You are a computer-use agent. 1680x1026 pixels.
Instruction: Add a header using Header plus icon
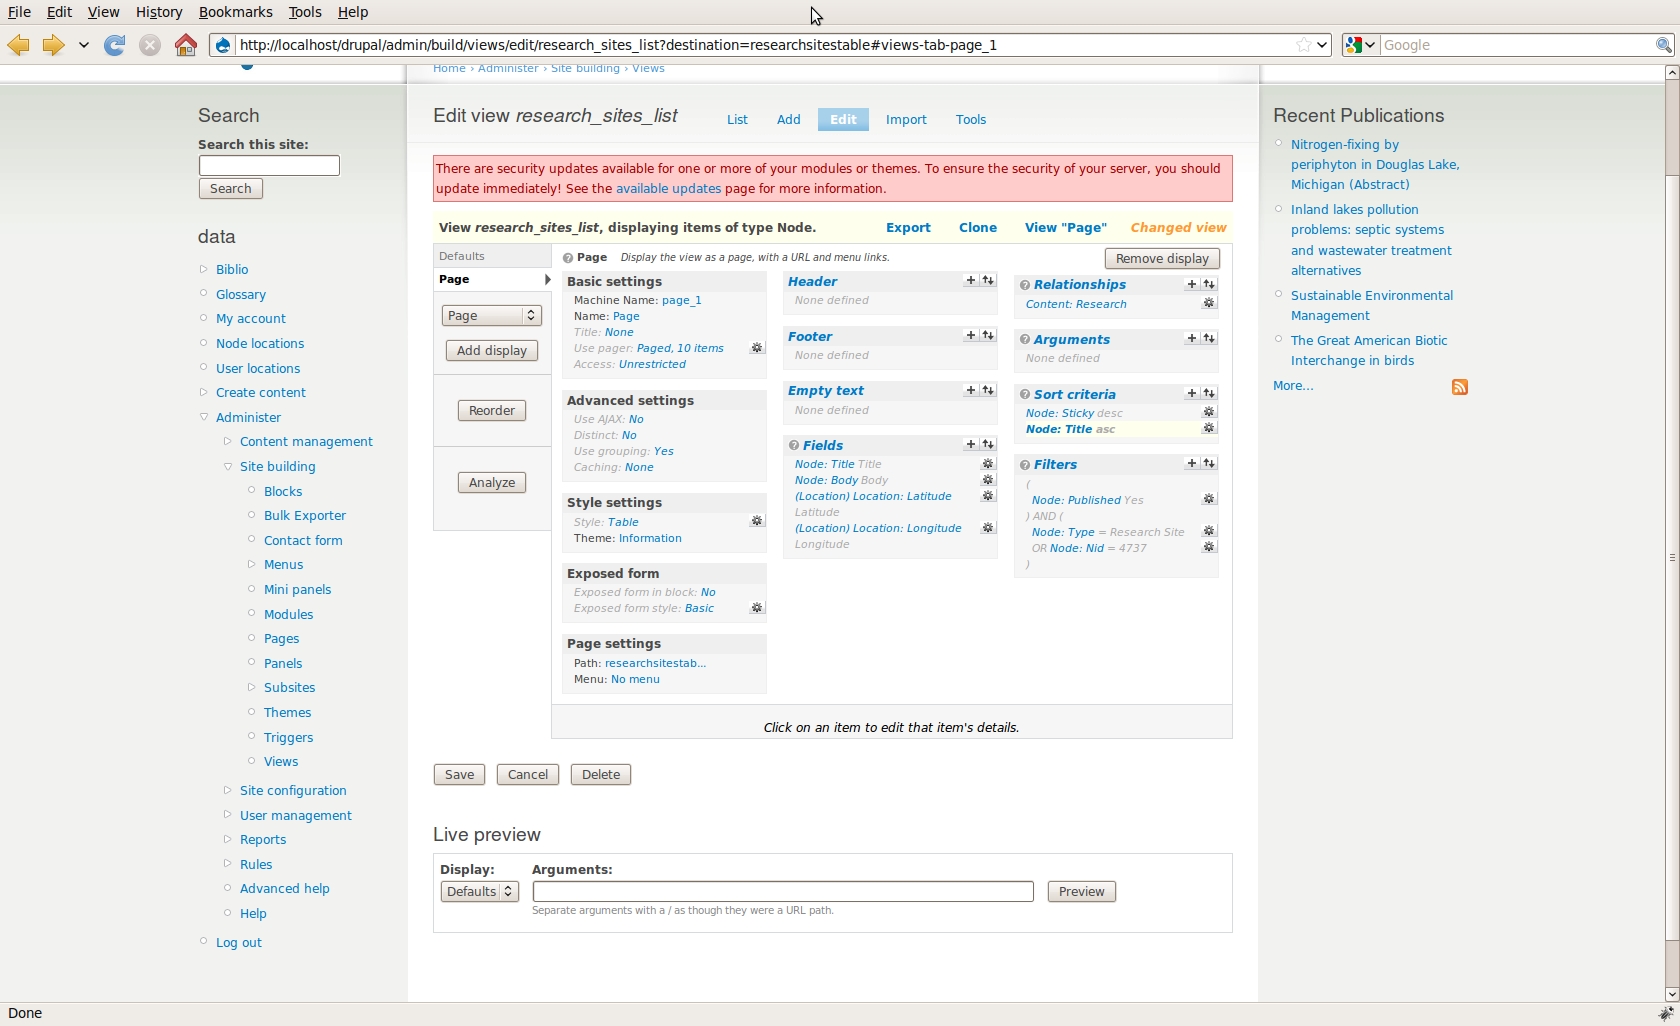point(970,281)
